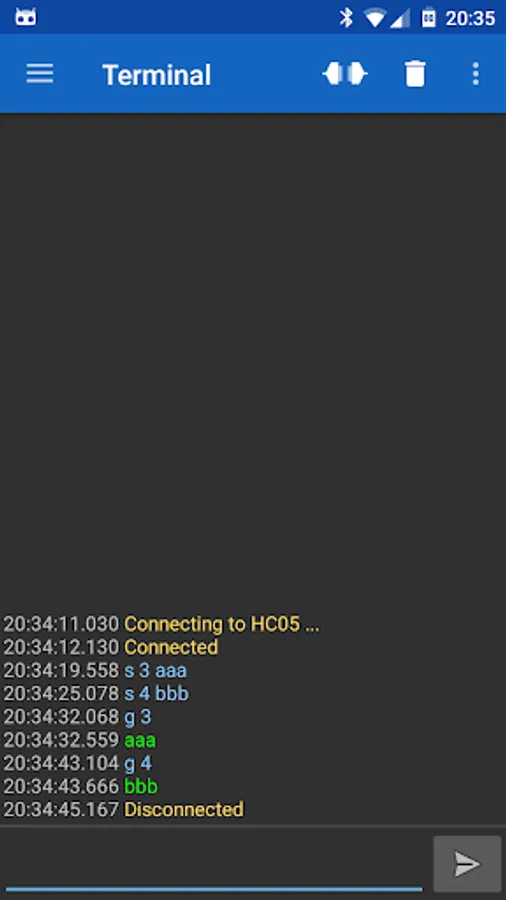Tap the cellular signal status icon
The height and width of the screenshot is (900, 506).
[x=400, y=18]
